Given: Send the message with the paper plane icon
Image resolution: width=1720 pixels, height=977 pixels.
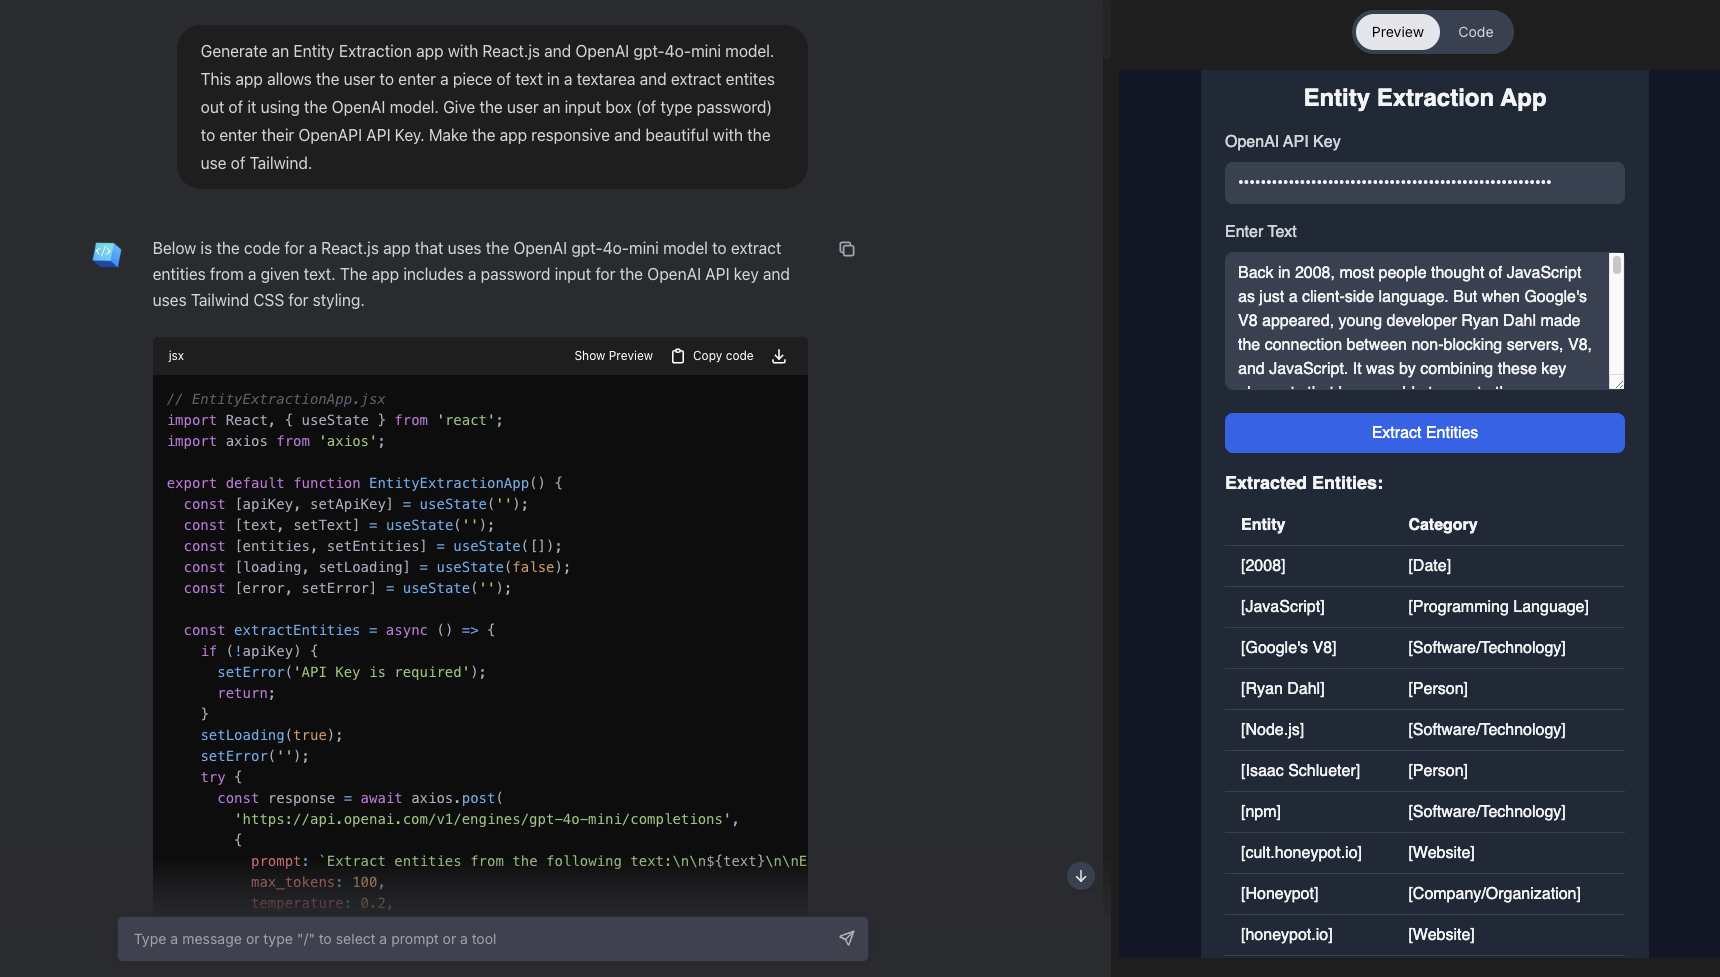Looking at the screenshot, I should [846, 939].
